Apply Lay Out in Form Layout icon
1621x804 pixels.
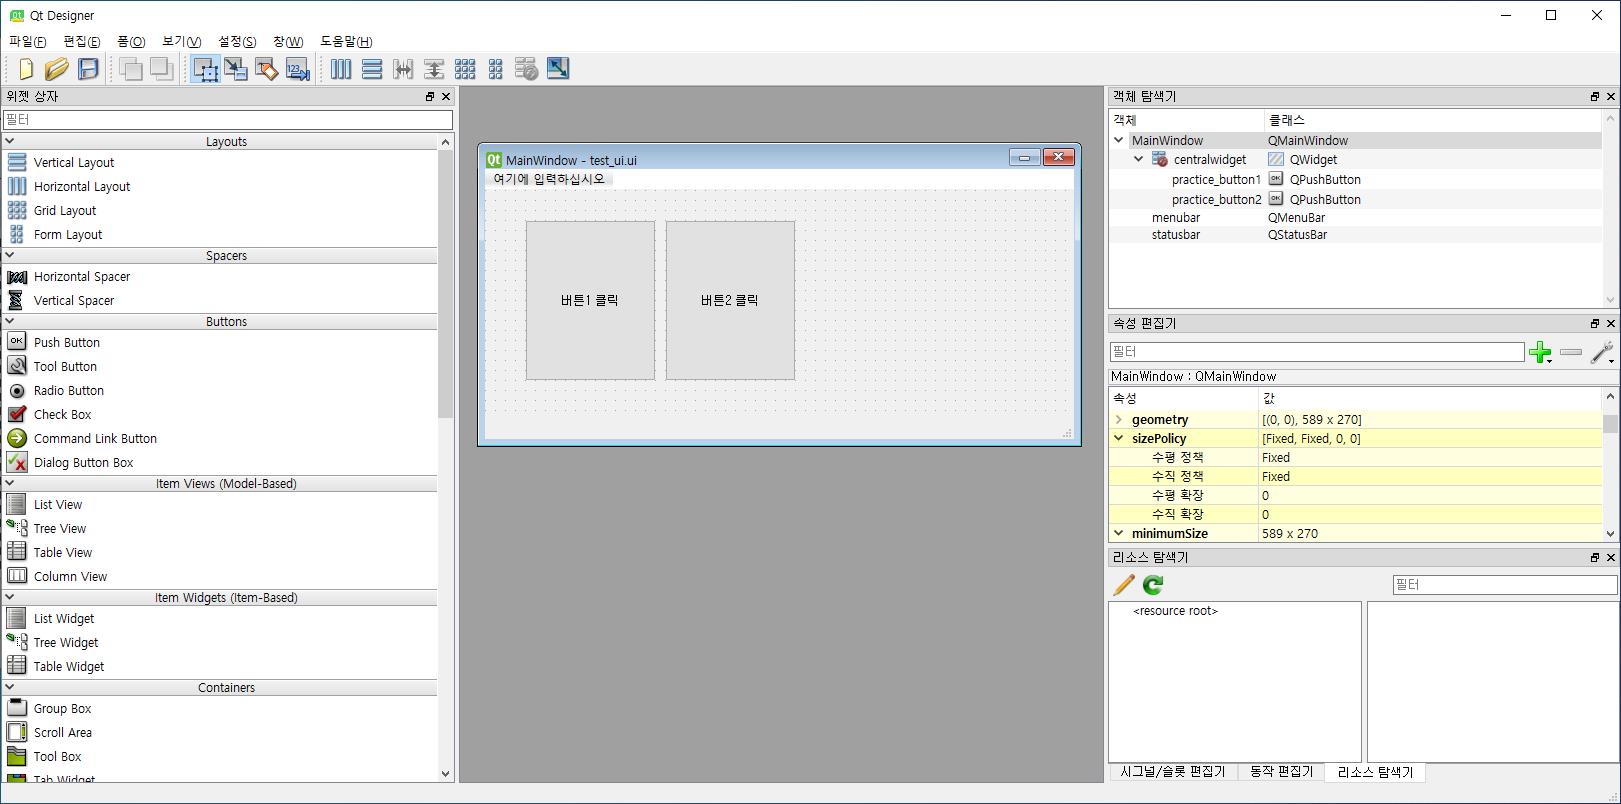(496, 69)
